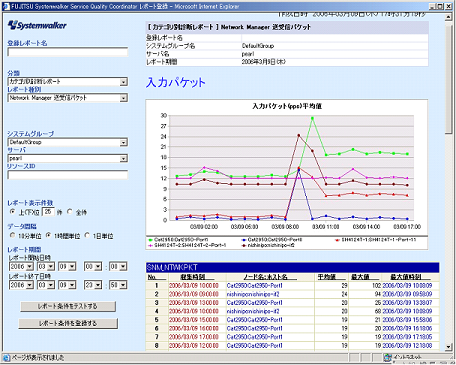Open the report end month dropdown
This screenshot has height=365, width=456.
click(51, 285)
